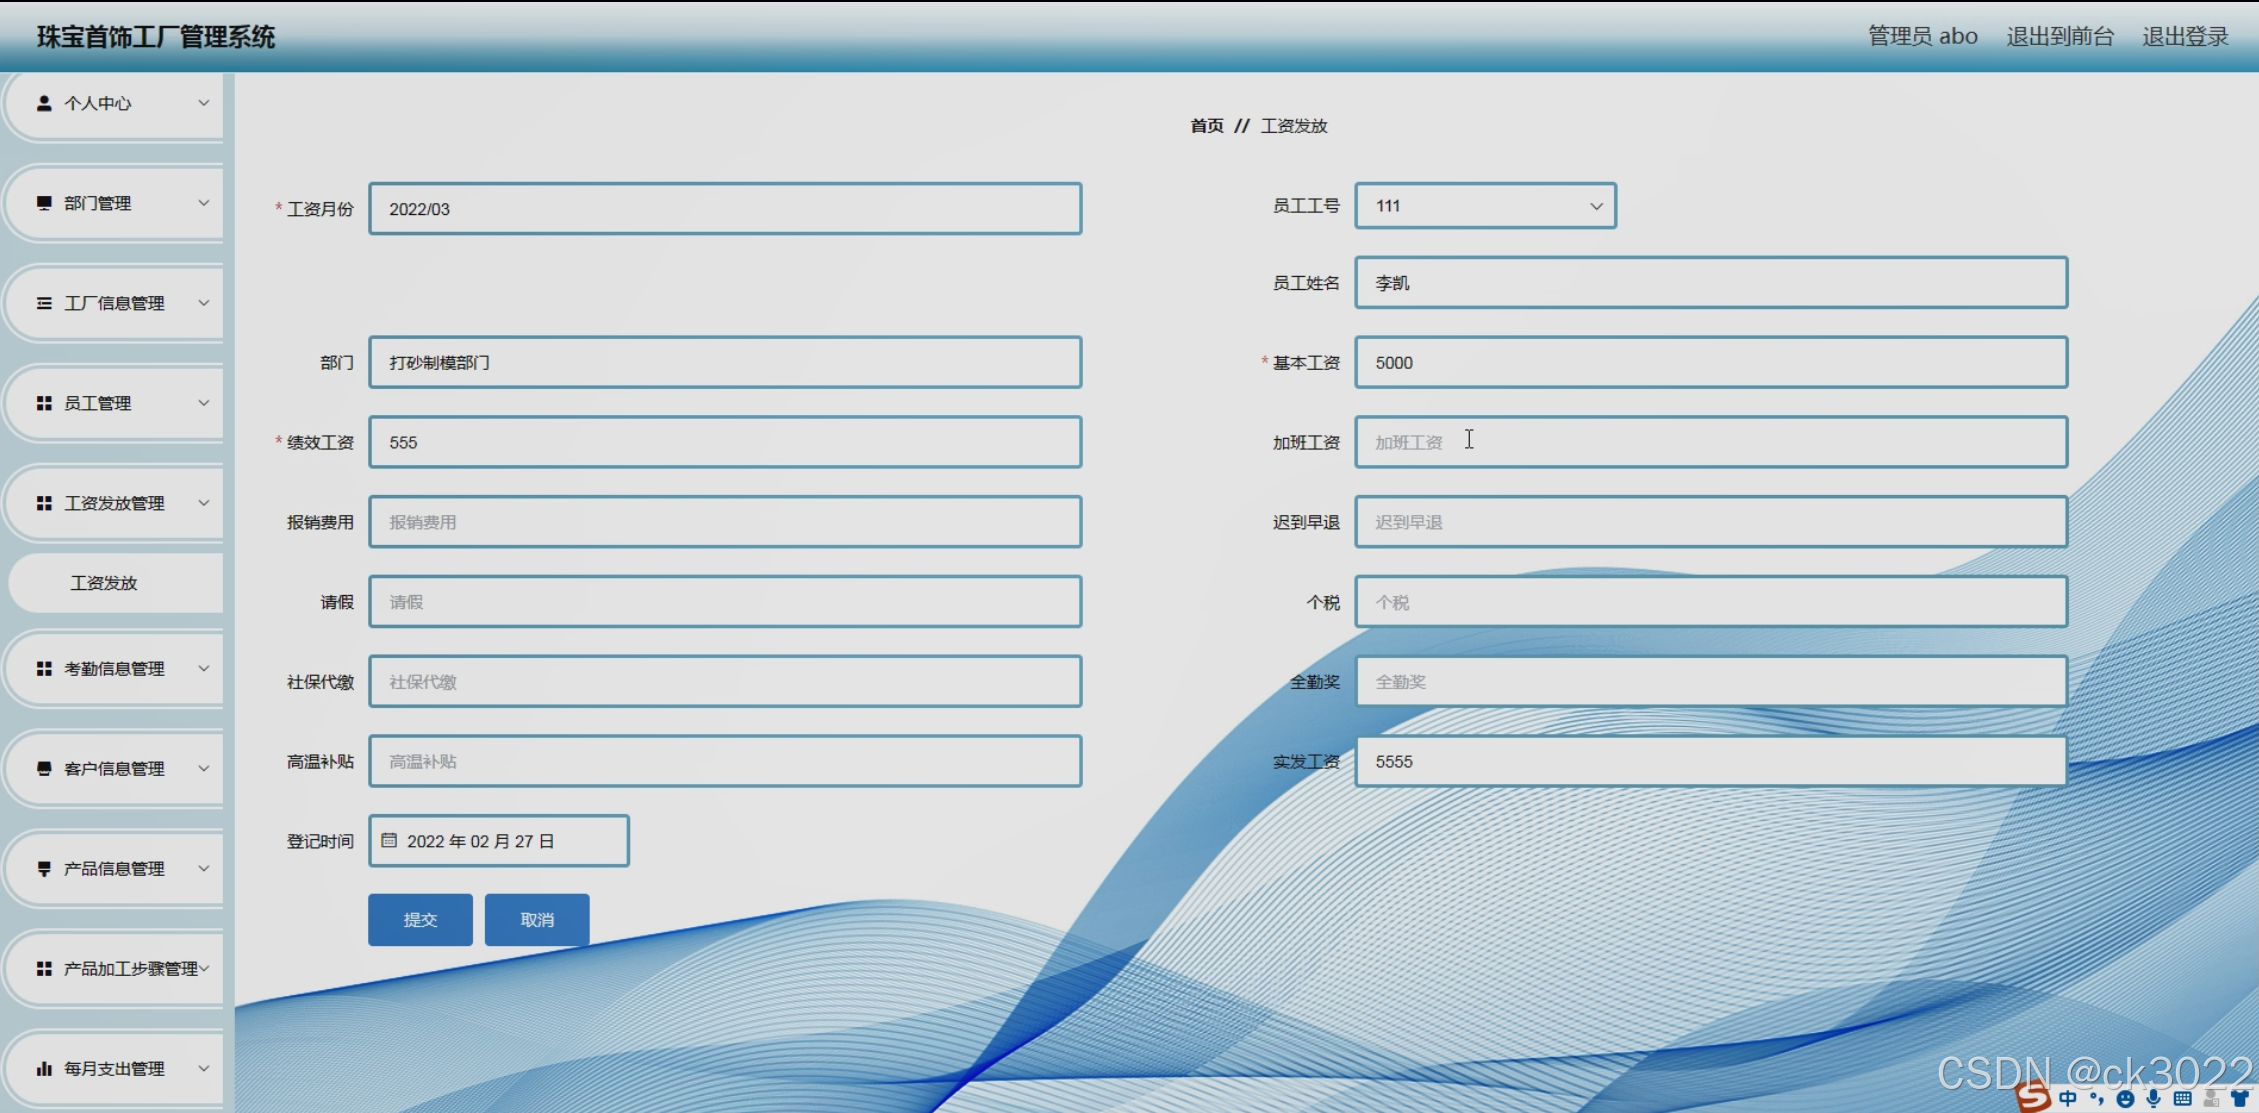Click the 退出到前台 link in header
Viewport: 2259px width, 1113px height.
point(2059,37)
